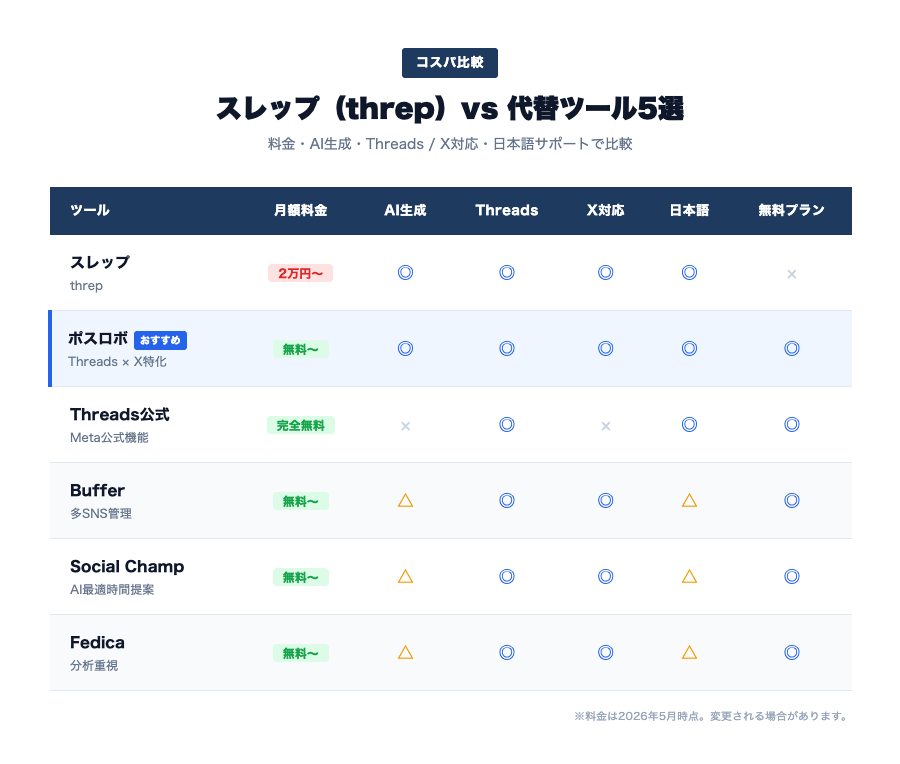This screenshot has width=900, height=764.
Task: Click the subtitle line starting with 料金・AI生成
Action: (450, 144)
